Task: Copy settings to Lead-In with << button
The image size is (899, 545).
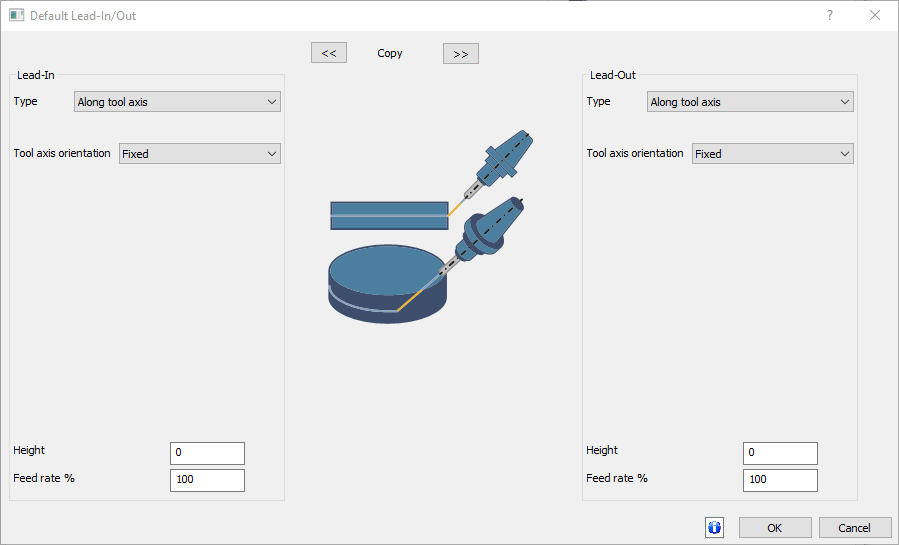Action: pos(329,53)
